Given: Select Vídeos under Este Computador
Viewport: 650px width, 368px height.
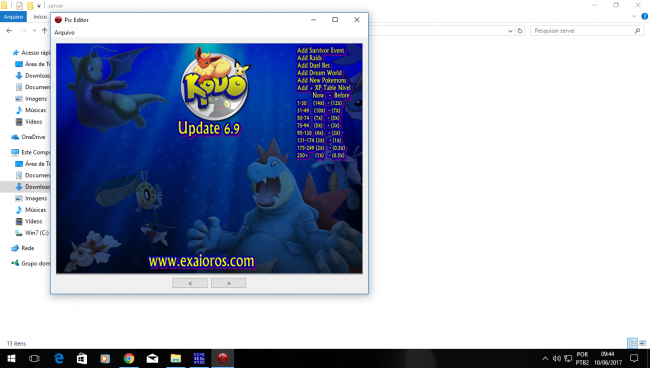Looking at the screenshot, I should point(29,221).
